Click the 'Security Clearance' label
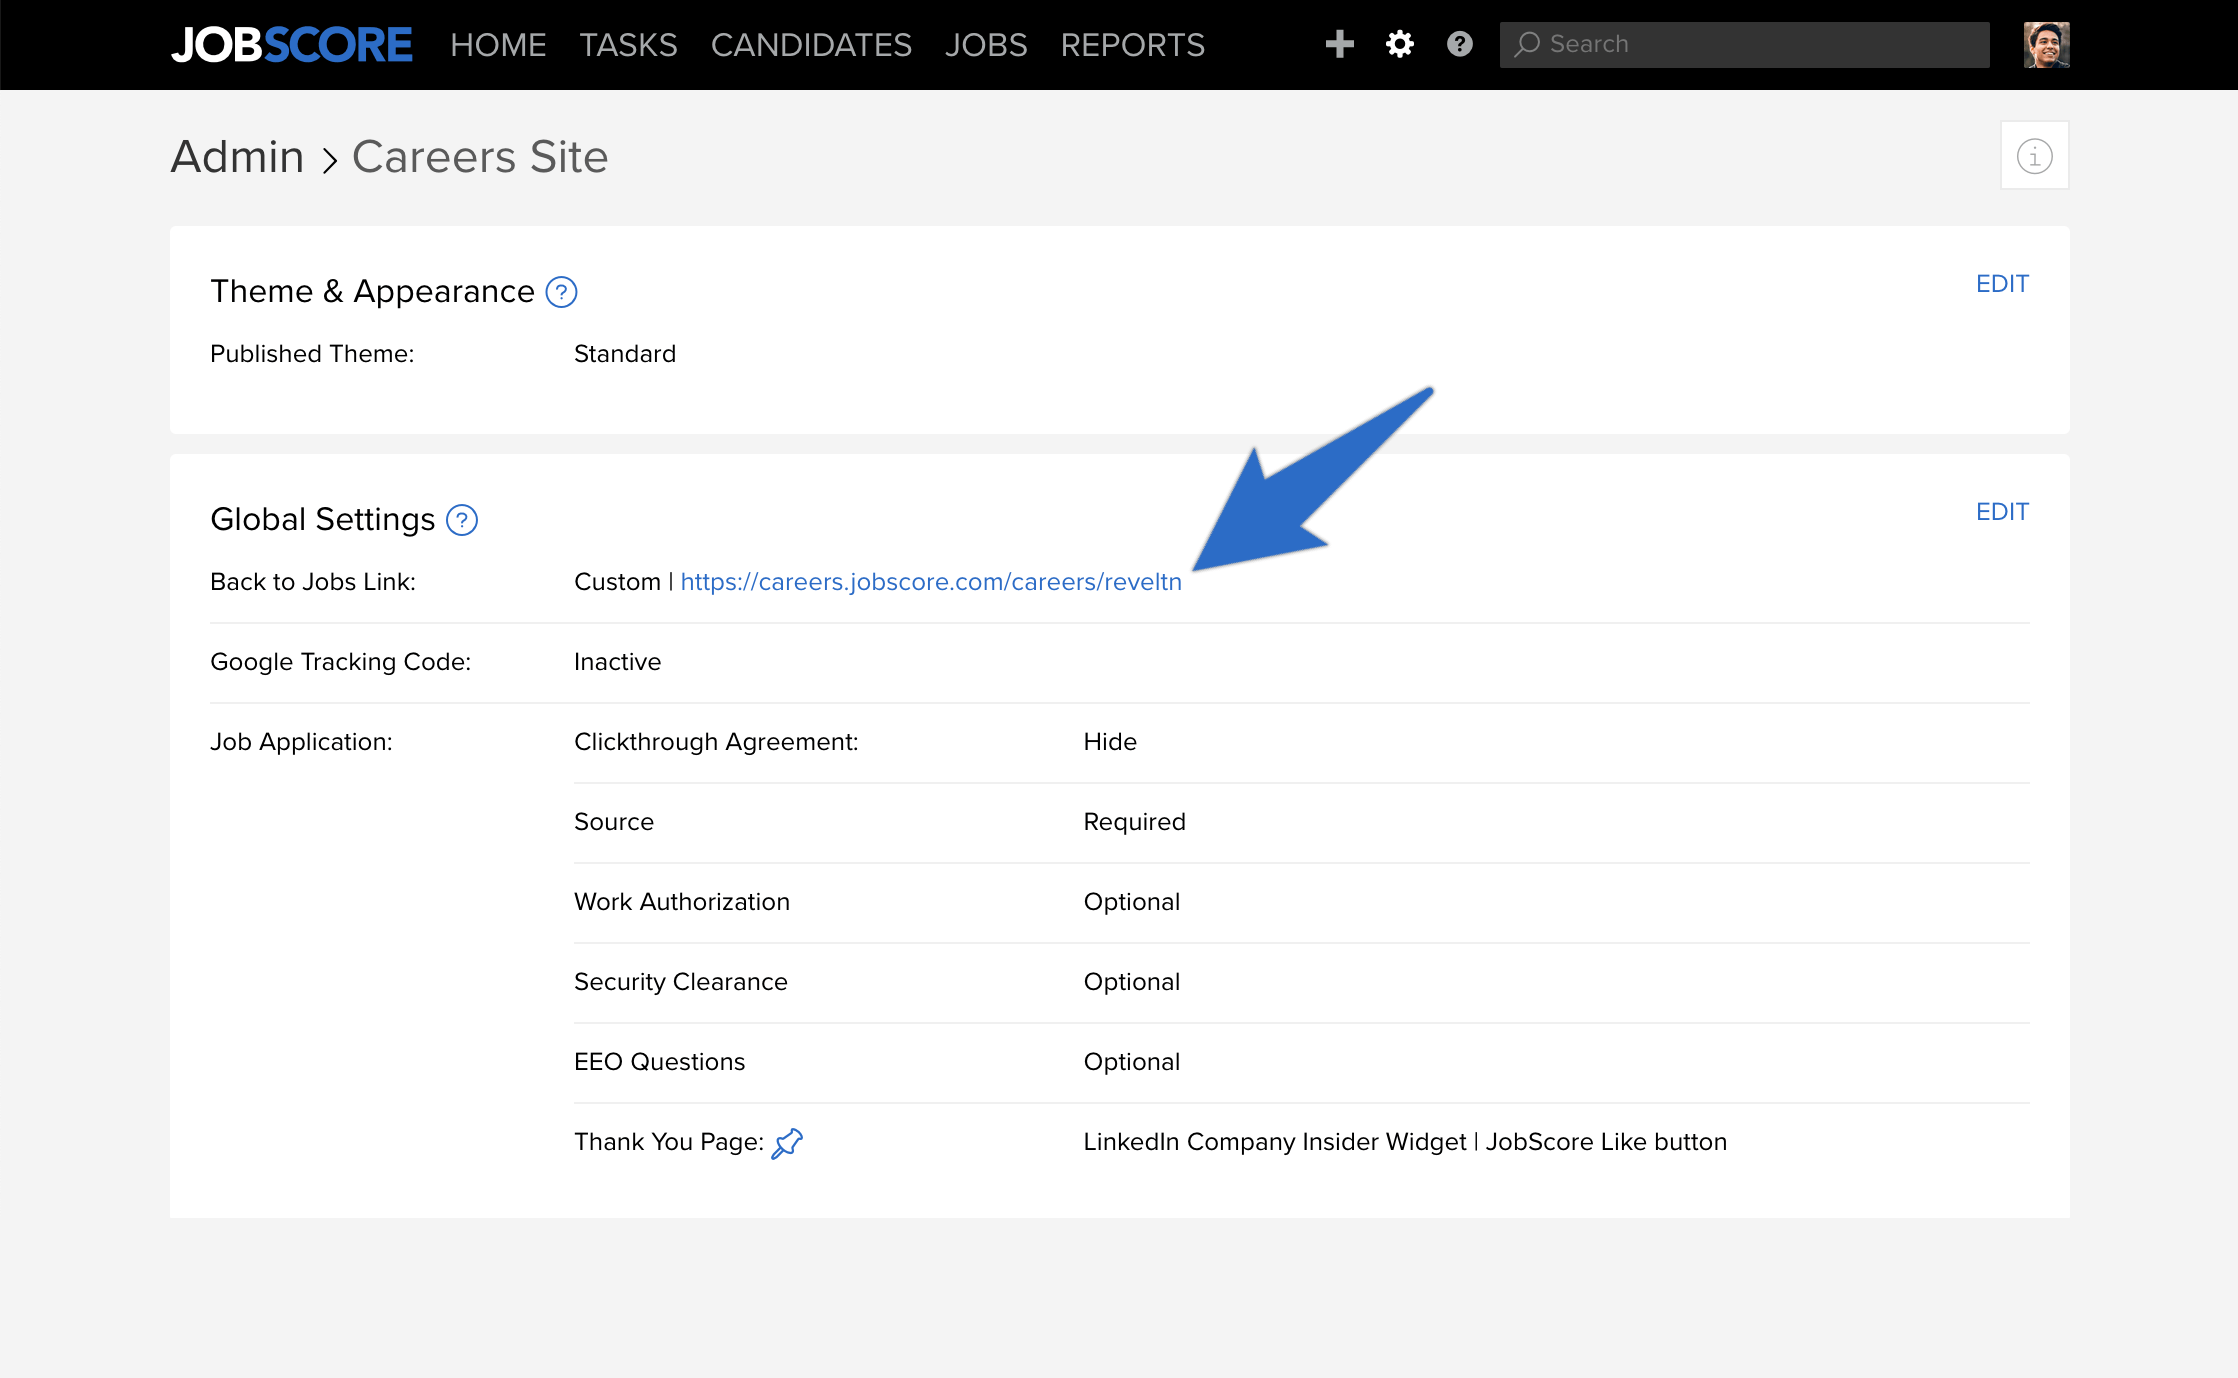The height and width of the screenshot is (1378, 2238). (x=681, y=982)
